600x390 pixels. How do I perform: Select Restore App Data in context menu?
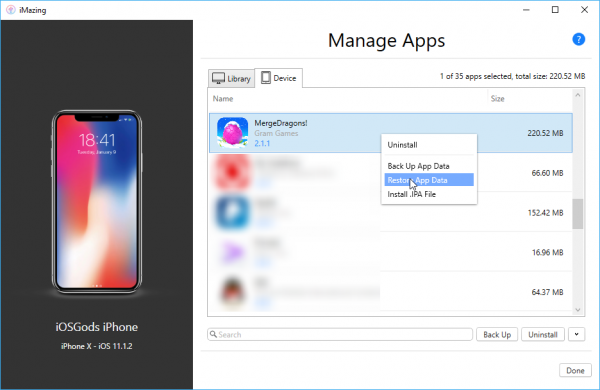(x=429, y=180)
